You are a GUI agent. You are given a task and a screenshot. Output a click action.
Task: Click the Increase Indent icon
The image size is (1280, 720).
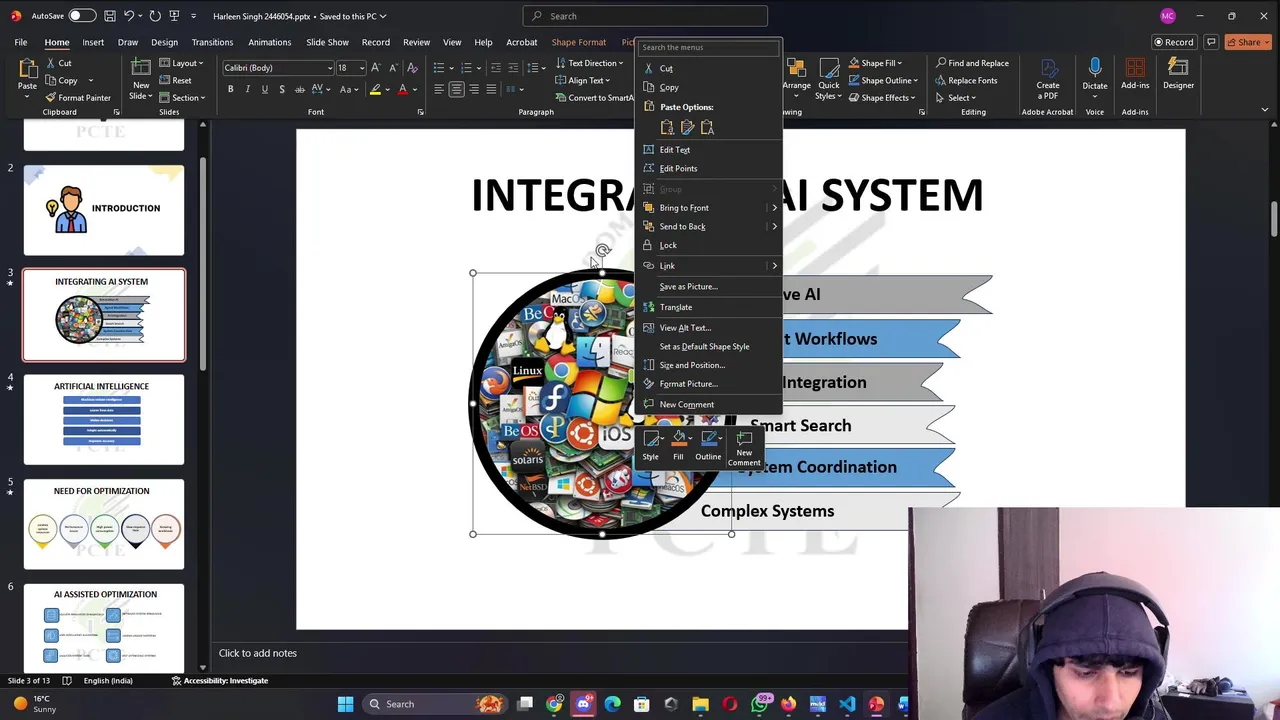(x=513, y=68)
